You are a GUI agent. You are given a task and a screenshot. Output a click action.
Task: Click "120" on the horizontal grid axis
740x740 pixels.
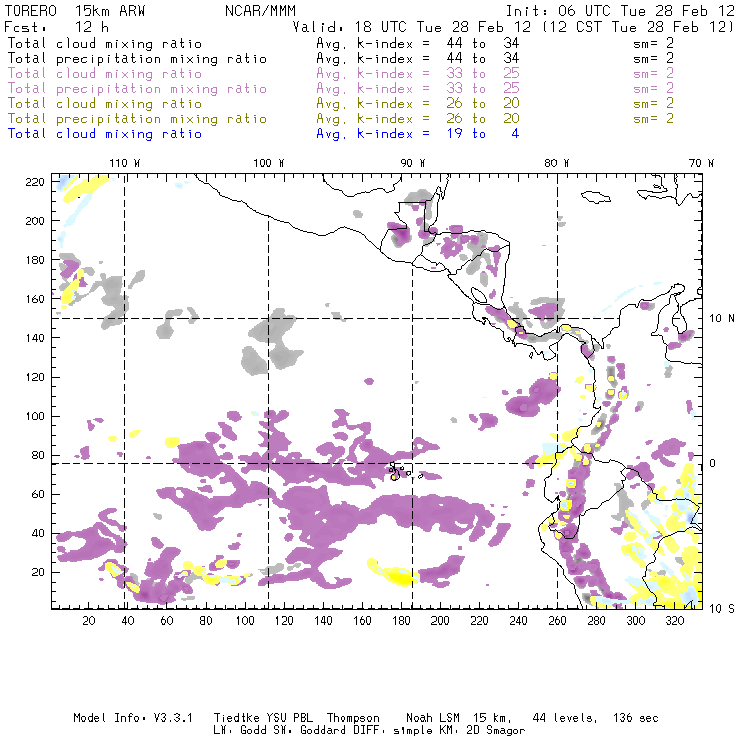284,621
